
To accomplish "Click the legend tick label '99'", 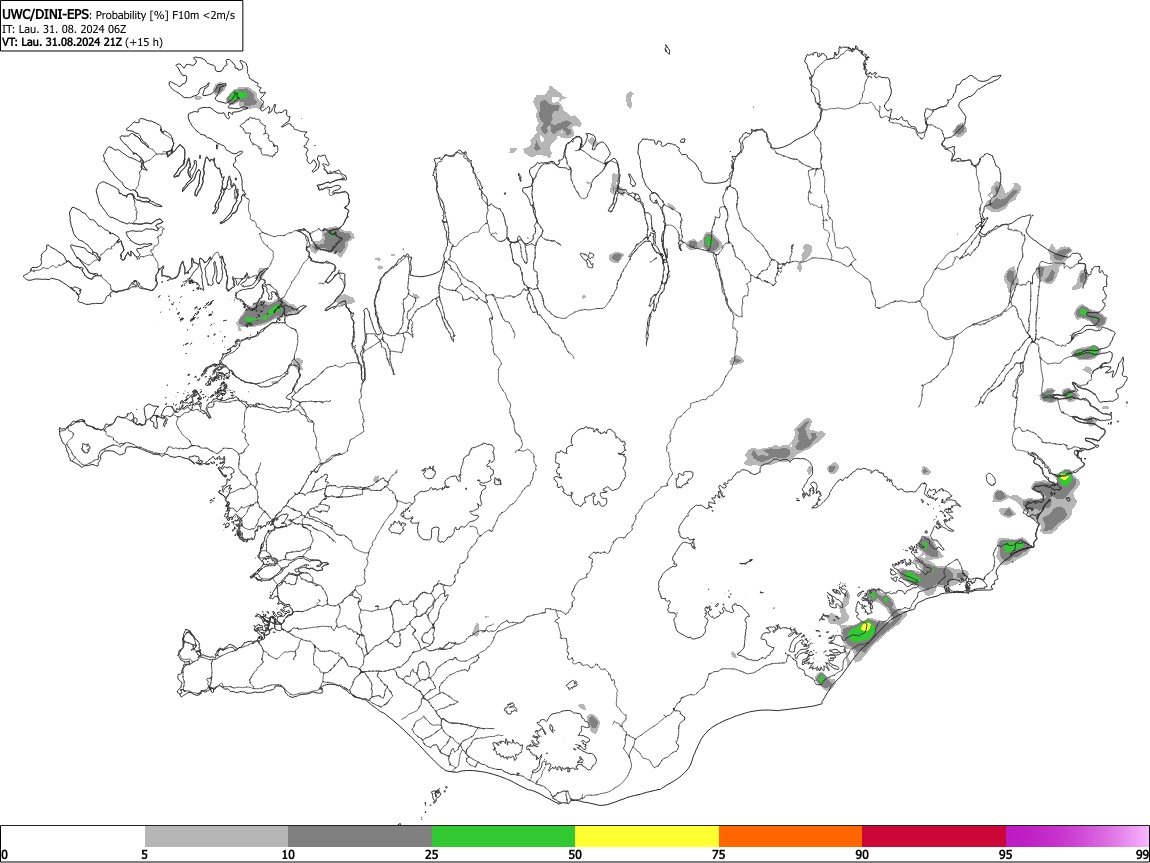I will (x=1142, y=854).
